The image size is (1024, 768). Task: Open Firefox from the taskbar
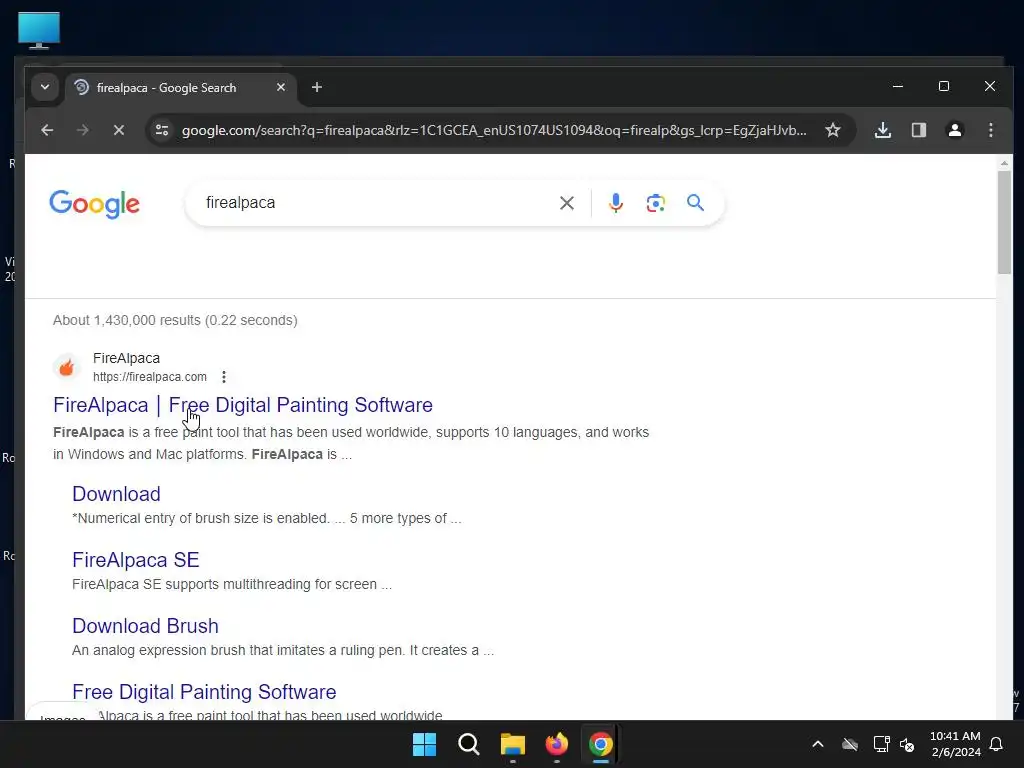point(556,744)
